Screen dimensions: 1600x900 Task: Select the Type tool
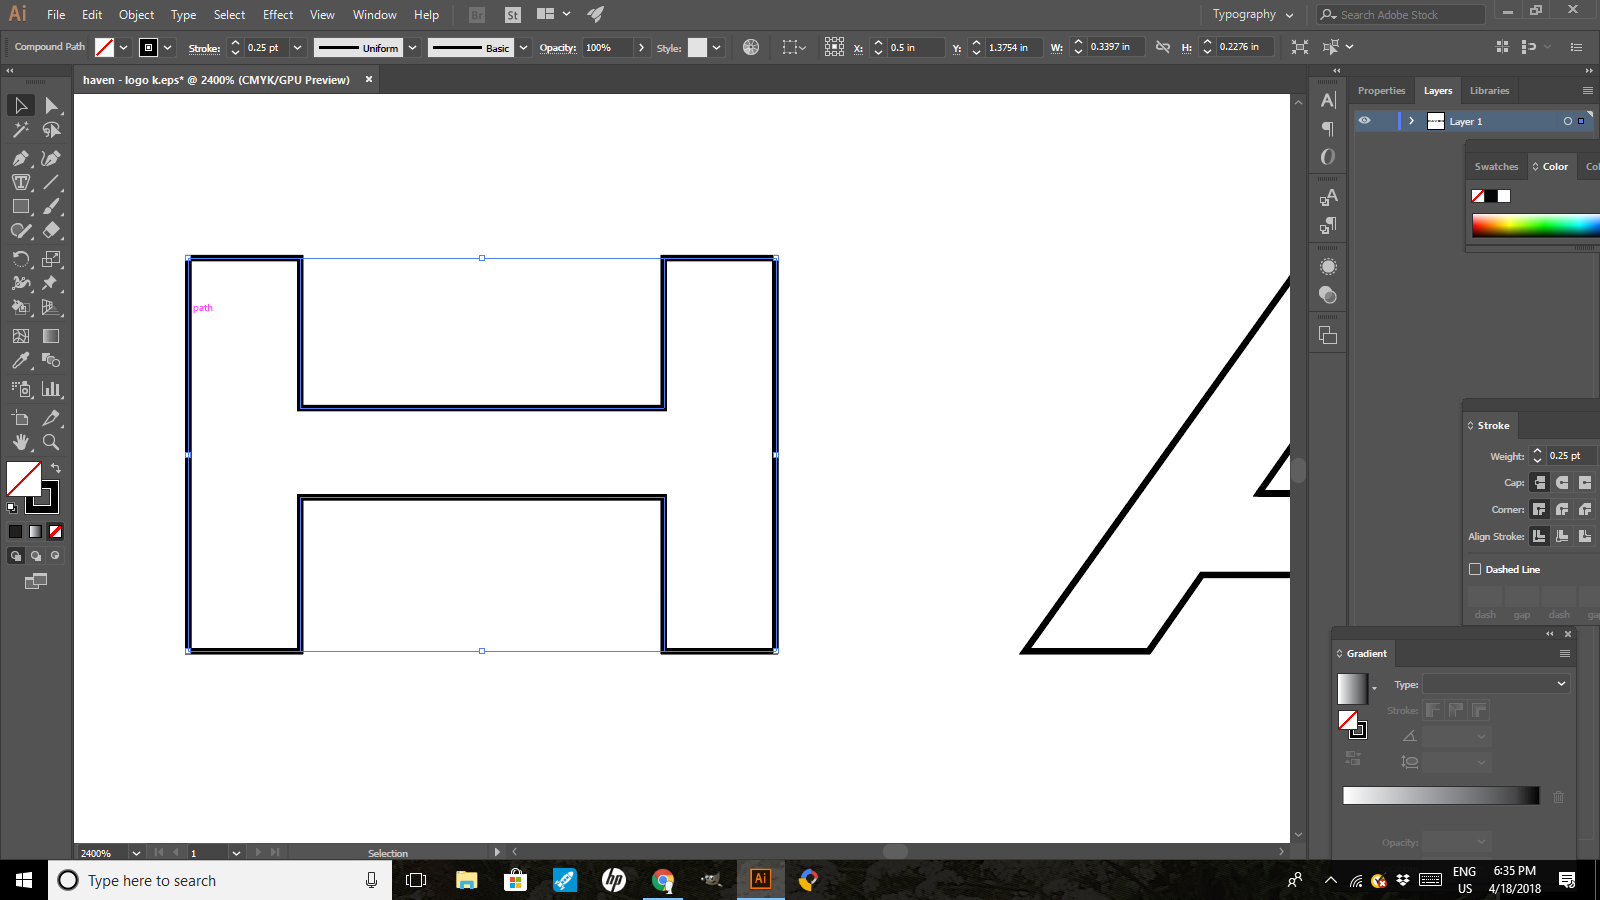click(x=21, y=182)
